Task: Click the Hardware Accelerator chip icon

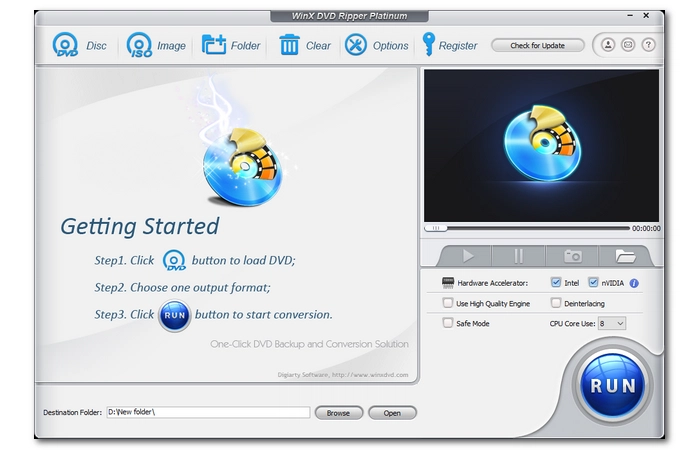Action: [x=447, y=282]
